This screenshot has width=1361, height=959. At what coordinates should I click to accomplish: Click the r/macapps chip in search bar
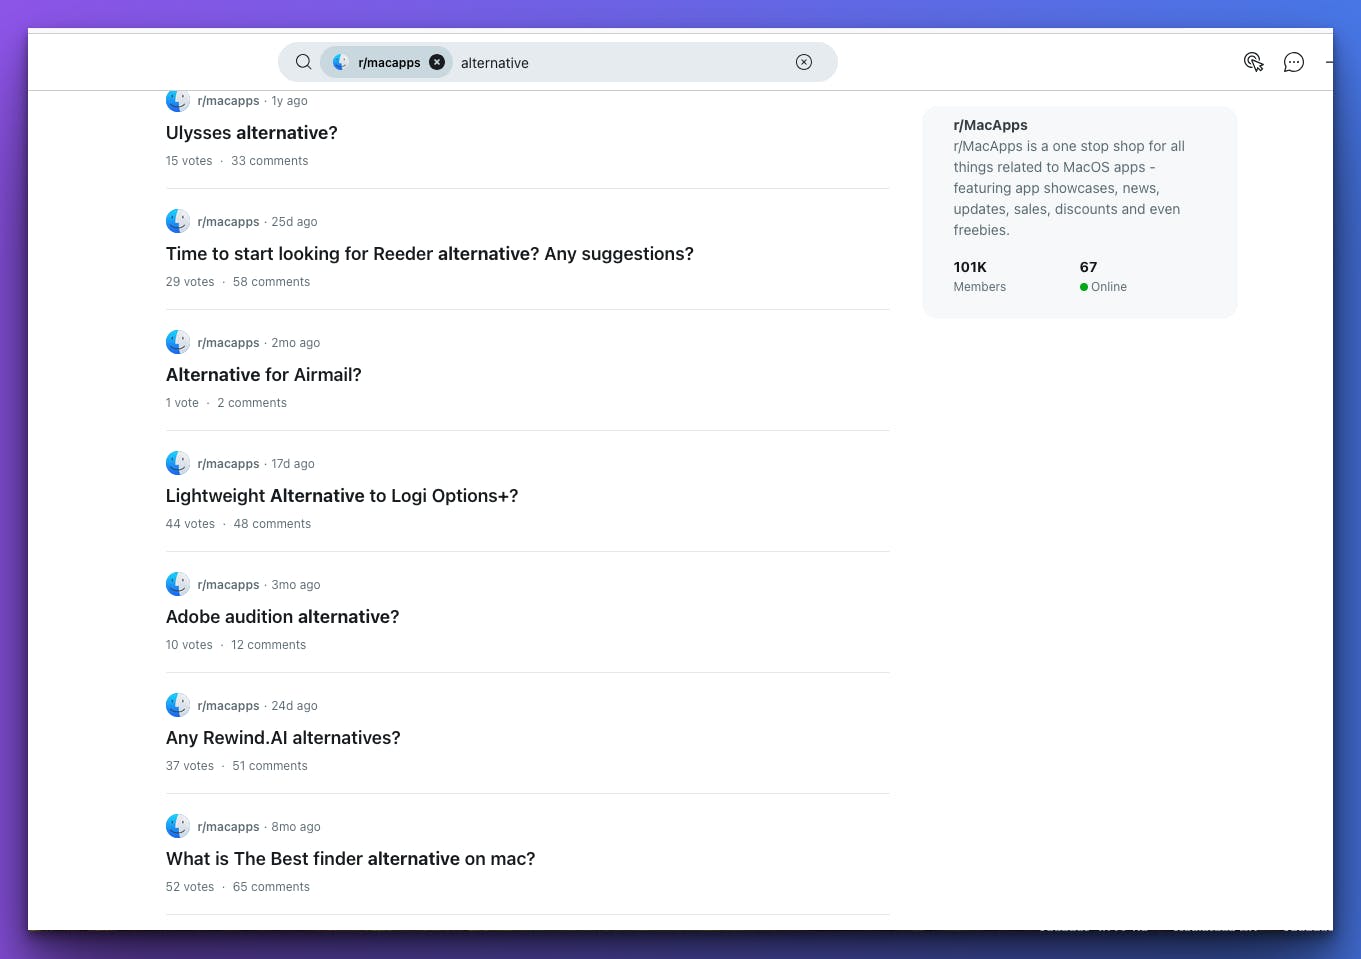pyautogui.click(x=386, y=62)
